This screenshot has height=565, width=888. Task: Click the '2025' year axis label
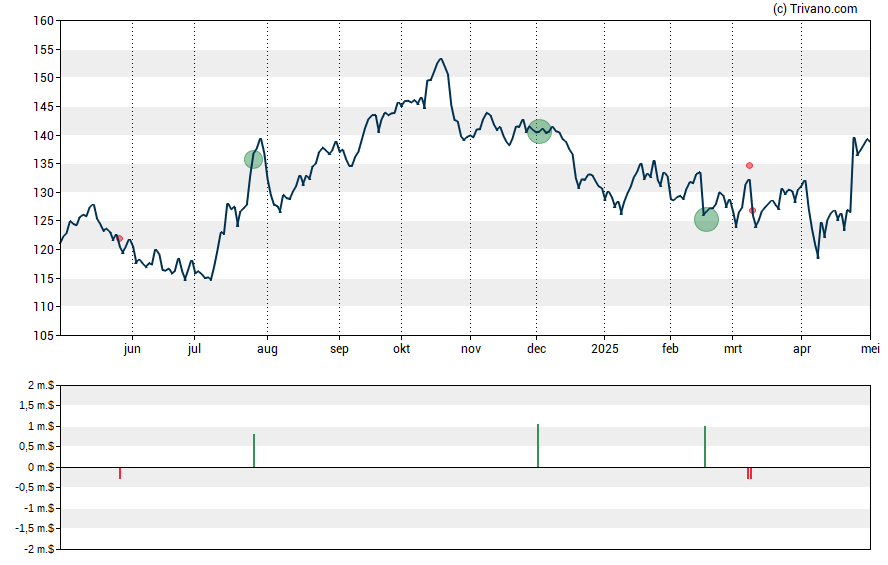click(605, 349)
